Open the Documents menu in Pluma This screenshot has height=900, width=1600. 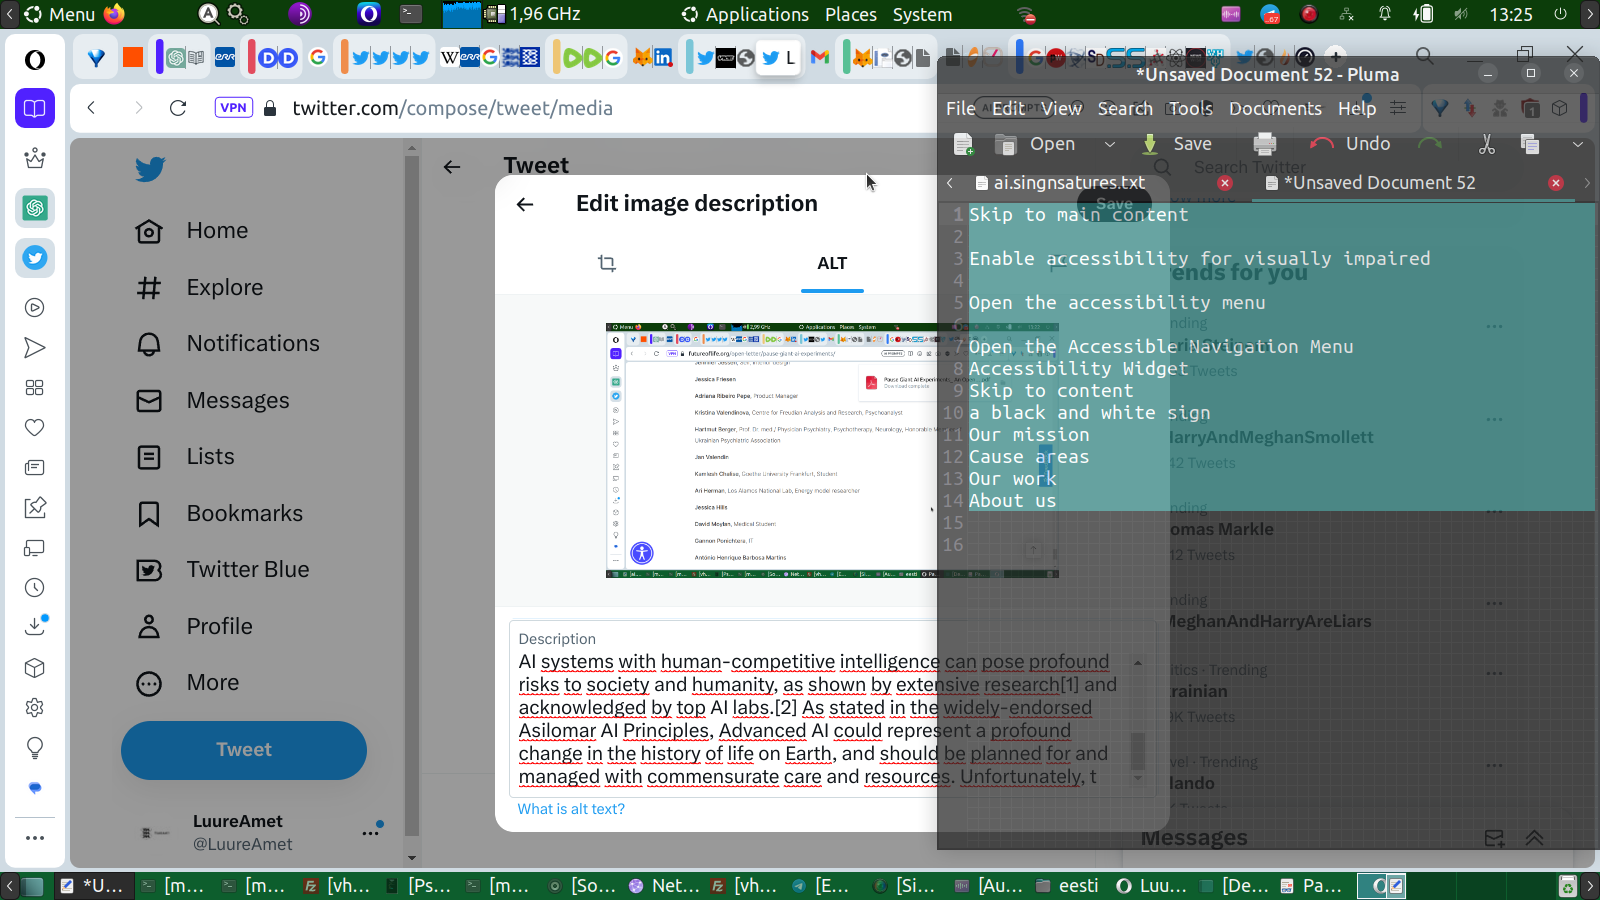click(x=1274, y=108)
